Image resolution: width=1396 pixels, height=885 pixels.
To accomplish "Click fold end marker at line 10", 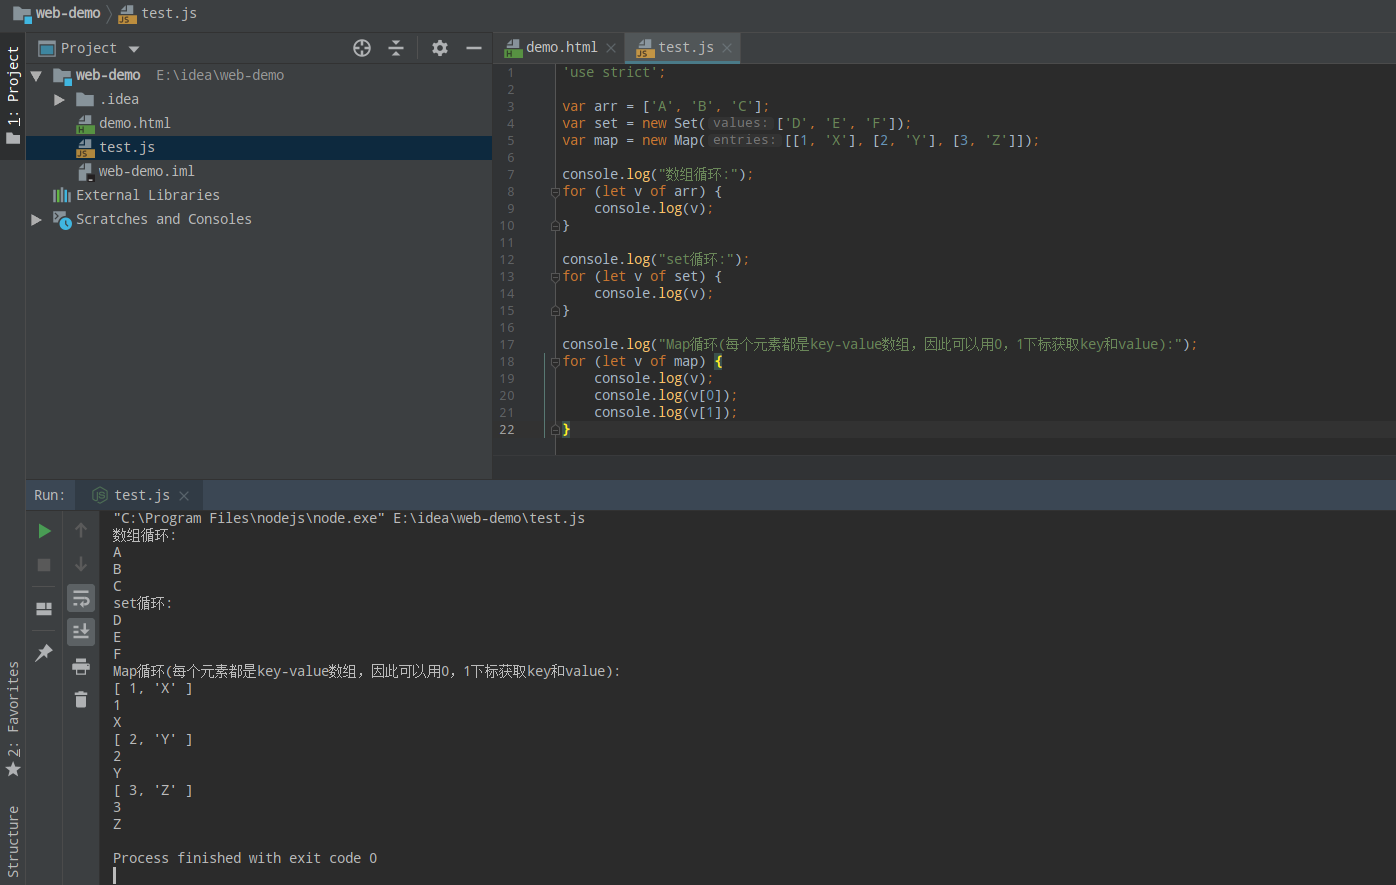I will point(555,226).
